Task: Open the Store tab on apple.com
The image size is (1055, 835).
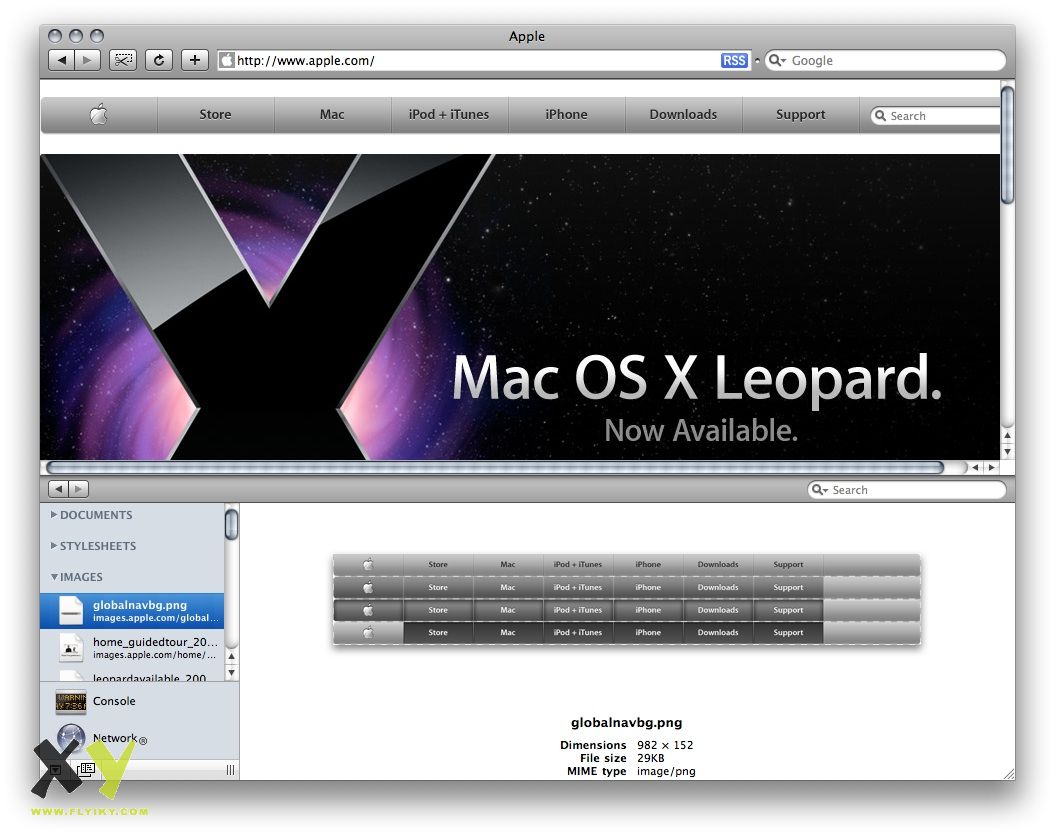Action: pyautogui.click(x=215, y=114)
